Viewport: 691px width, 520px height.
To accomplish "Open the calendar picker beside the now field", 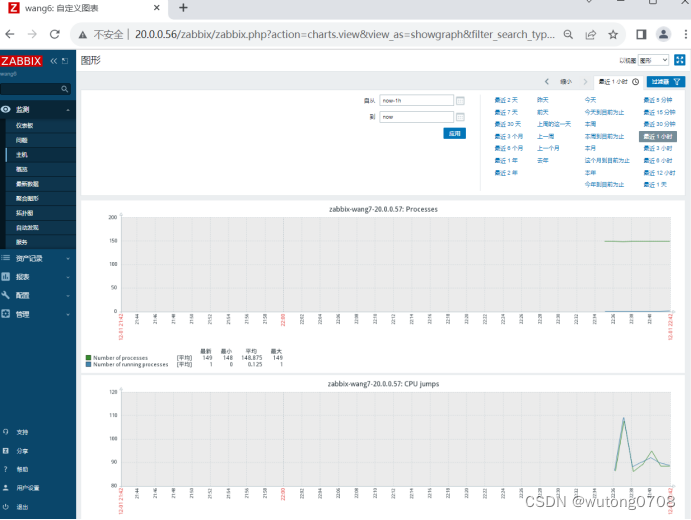I will click(x=460, y=117).
